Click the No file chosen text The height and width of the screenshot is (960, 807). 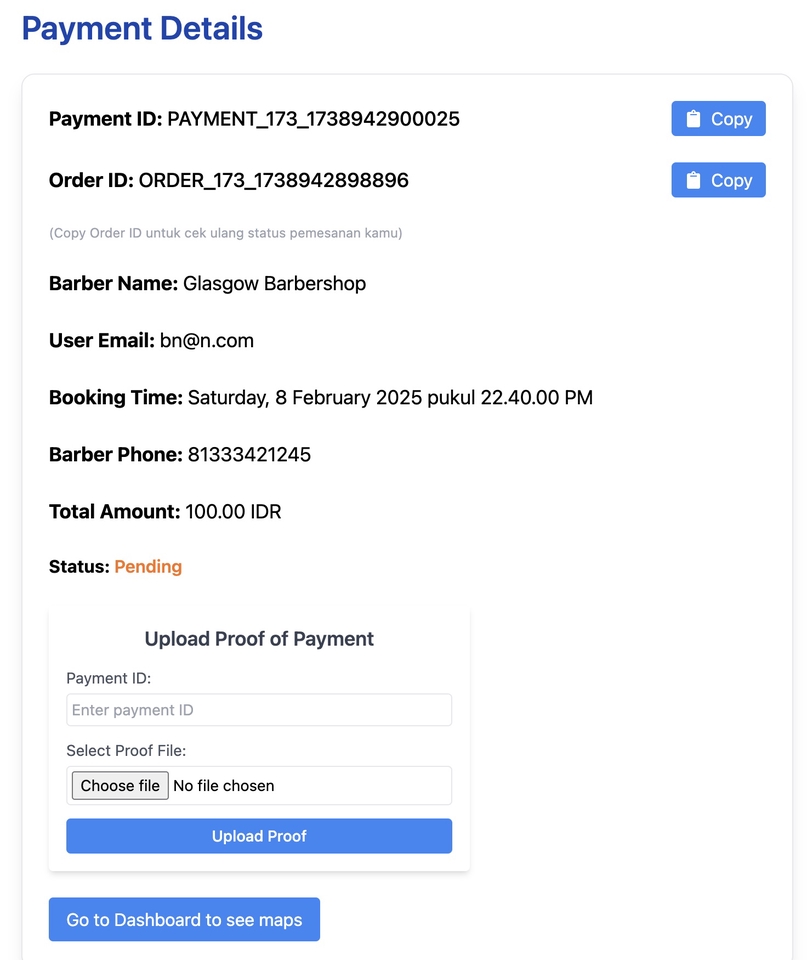223,786
